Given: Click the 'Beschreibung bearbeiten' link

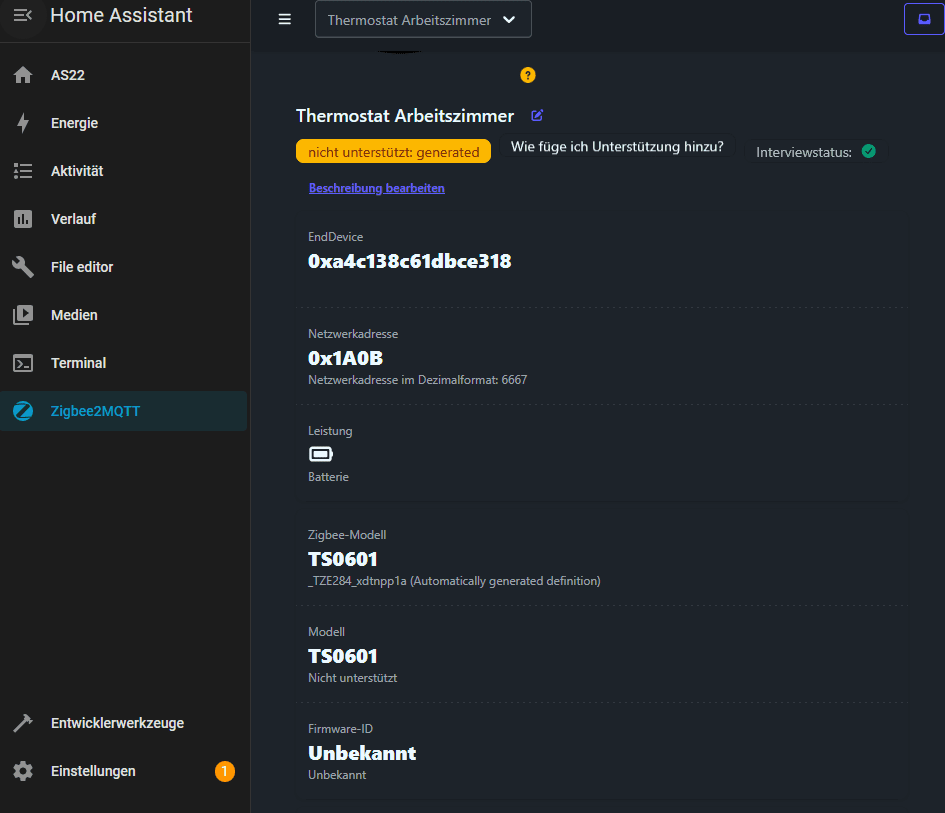Looking at the screenshot, I should tap(376, 188).
